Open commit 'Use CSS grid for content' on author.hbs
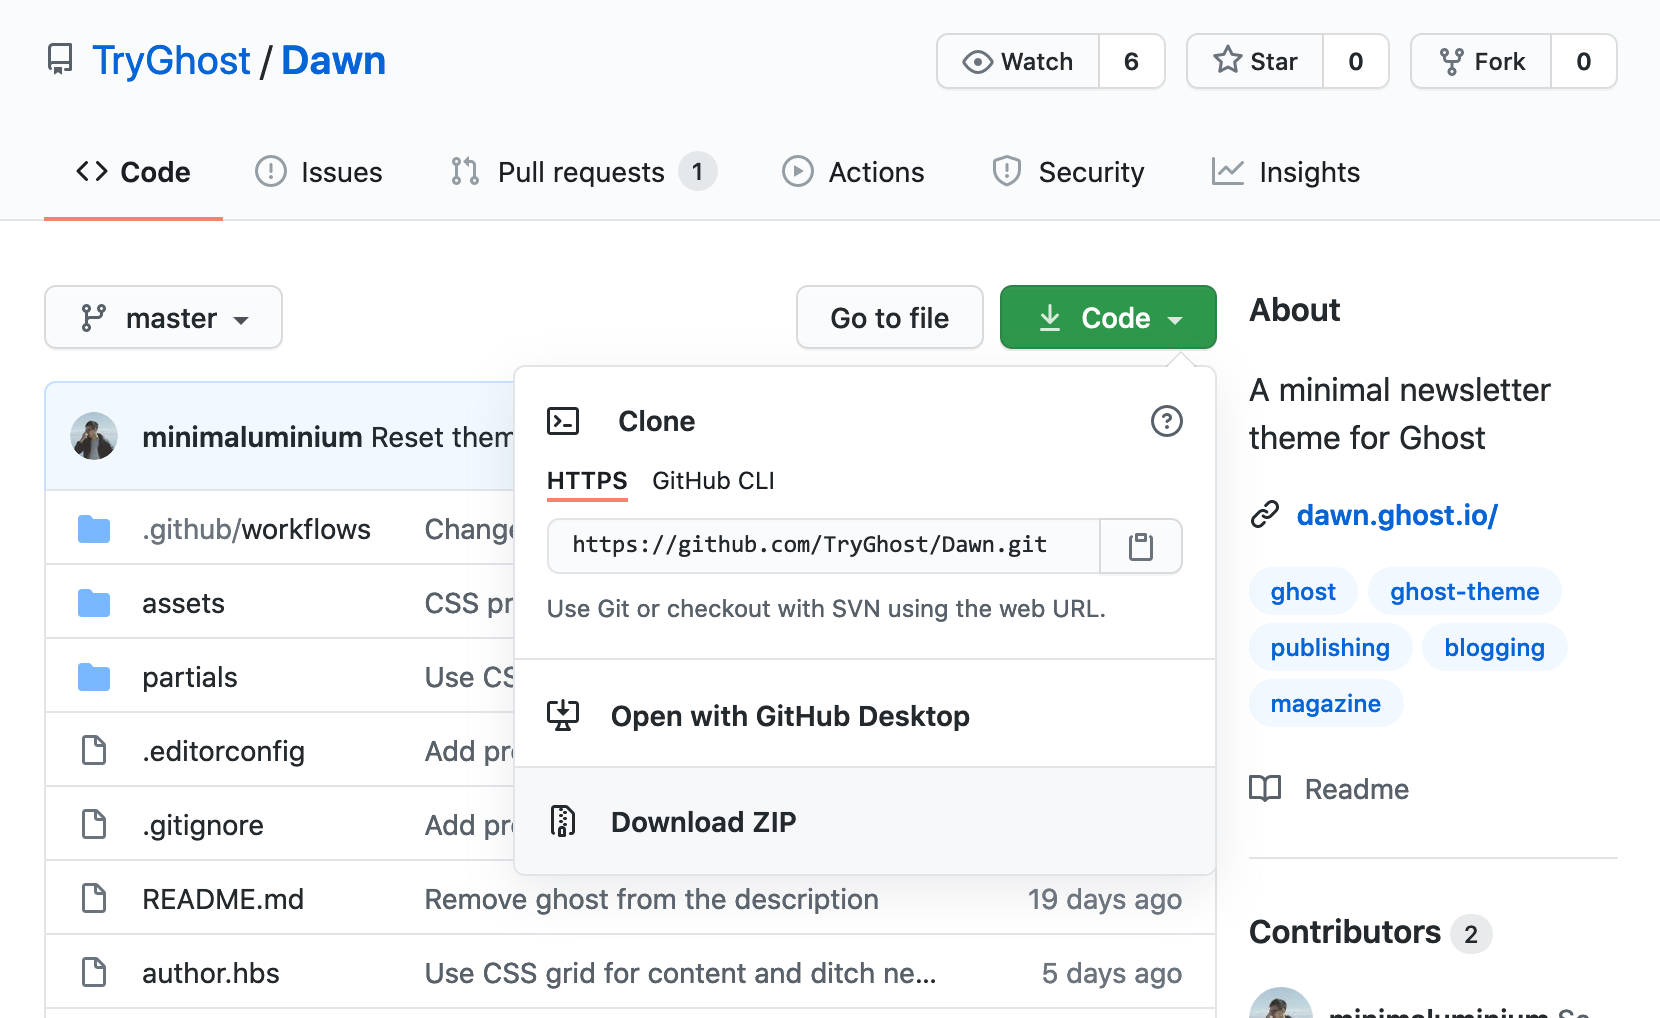Viewport: 1660px width, 1018px height. click(681, 973)
